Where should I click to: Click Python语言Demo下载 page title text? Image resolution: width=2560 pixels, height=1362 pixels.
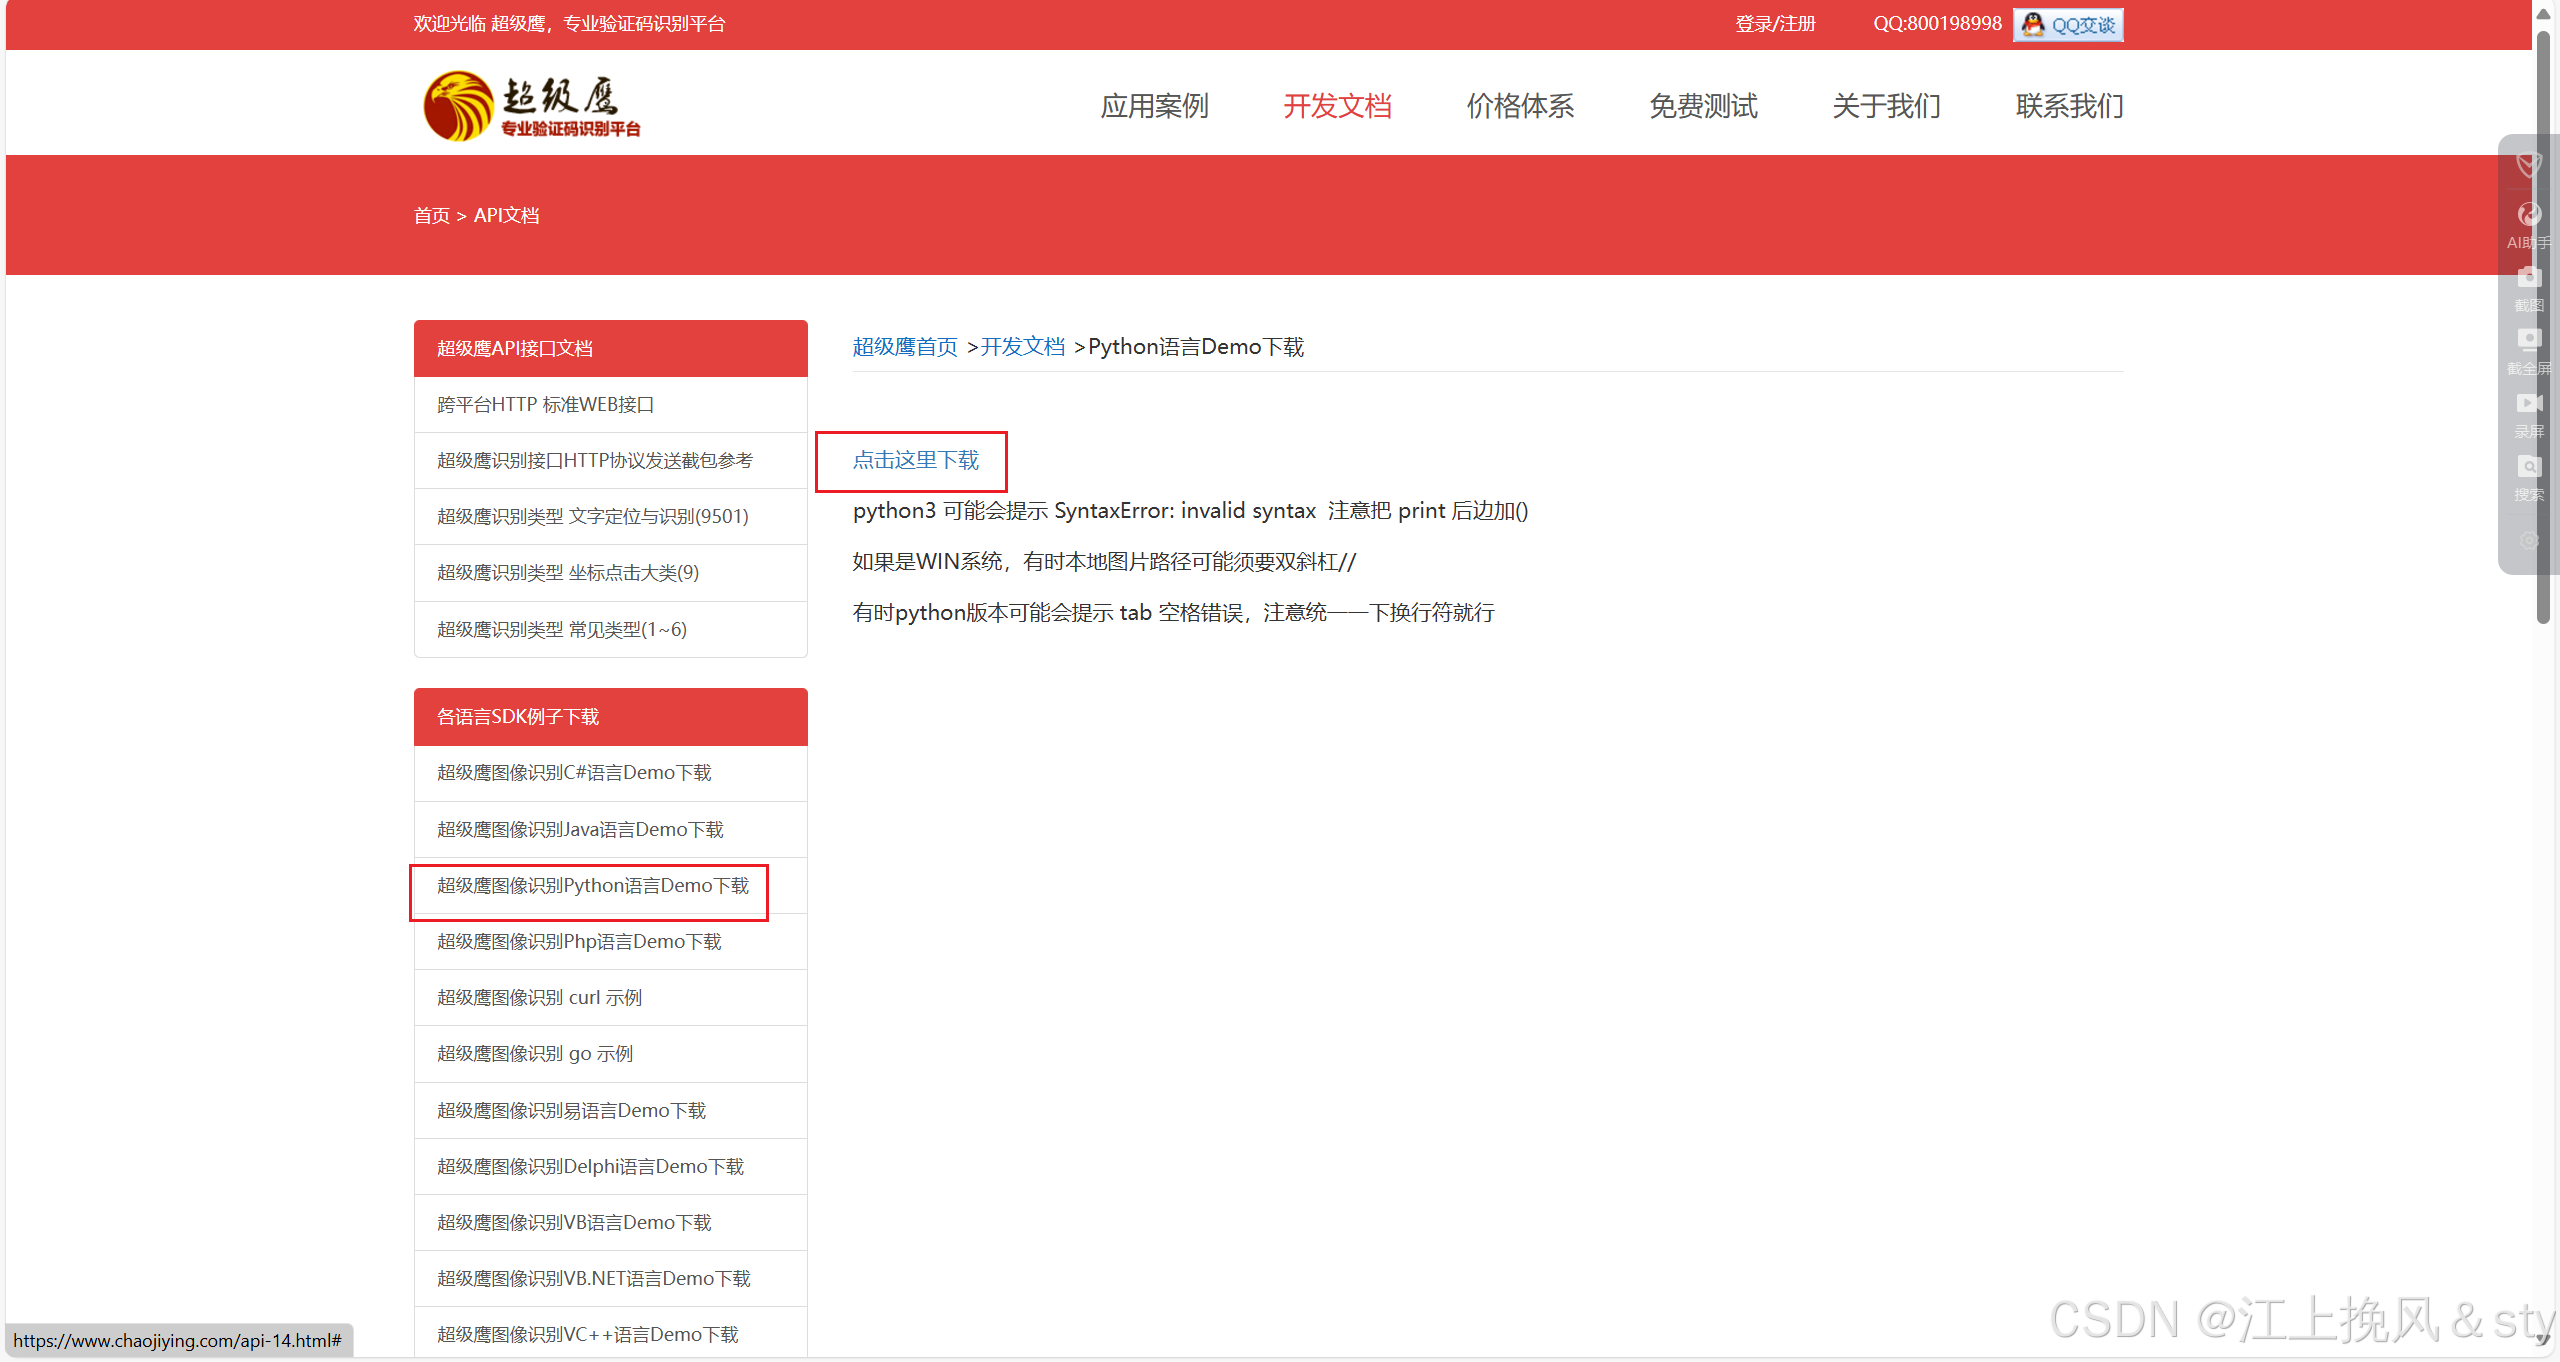click(x=1196, y=347)
